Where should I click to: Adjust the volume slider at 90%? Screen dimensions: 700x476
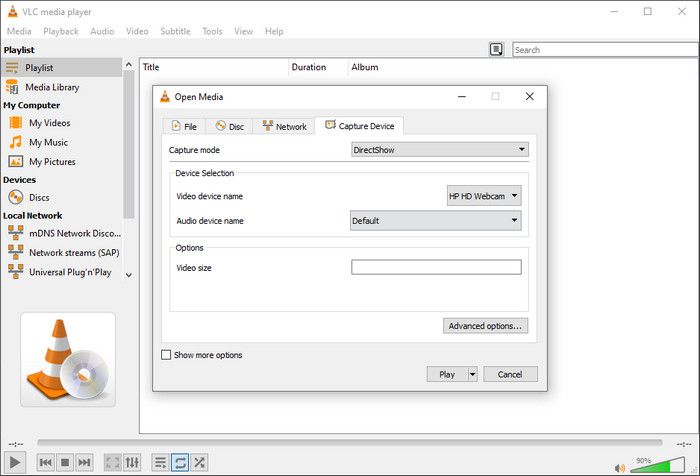pos(657,465)
